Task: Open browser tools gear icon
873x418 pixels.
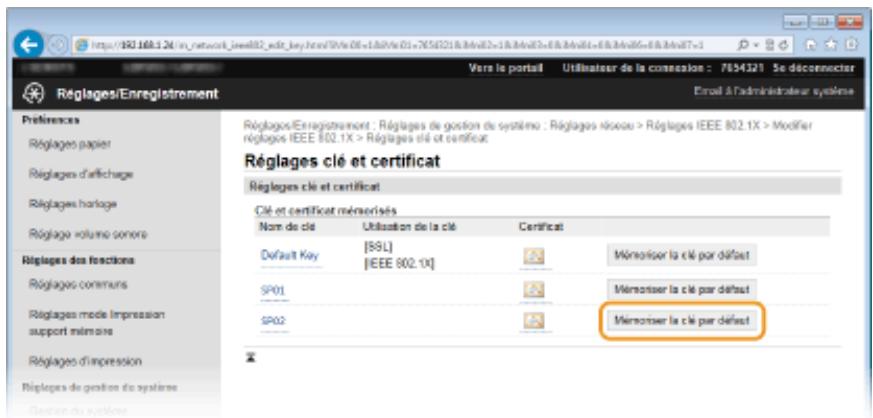Action: [851, 45]
